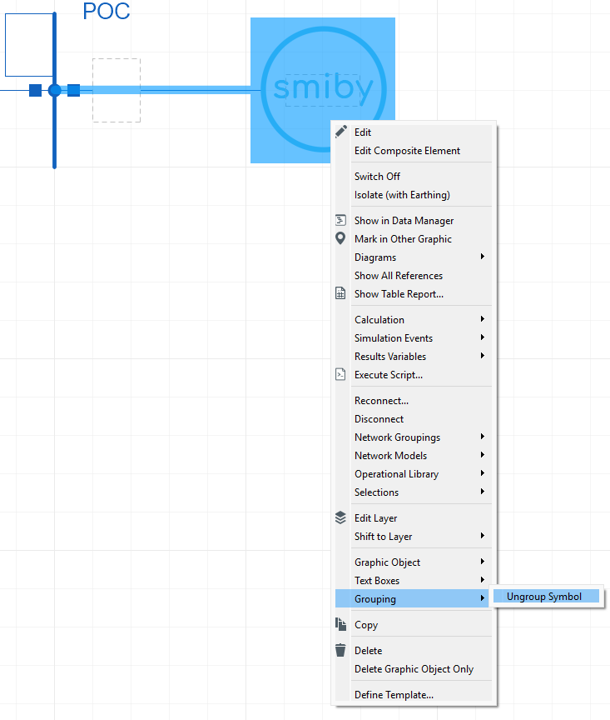The width and height of the screenshot is (610, 720).
Task: Choose Ungroup Symbol from the submenu
Action: click(x=544, y=597)
